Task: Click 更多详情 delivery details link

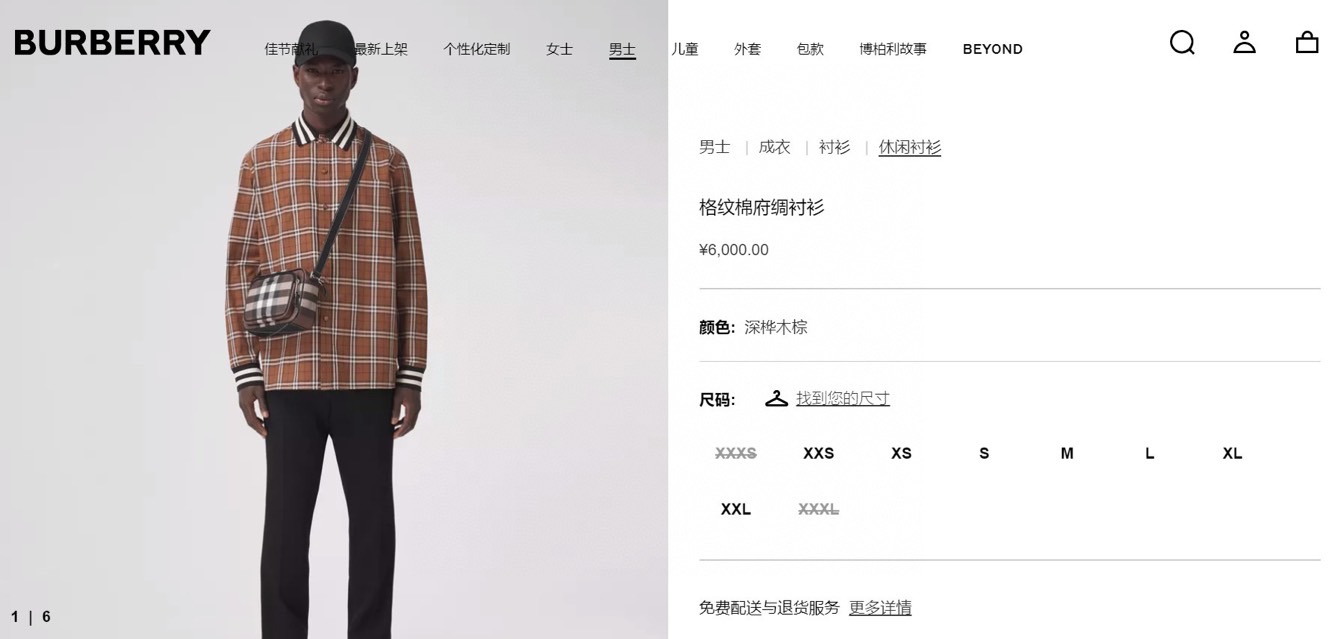Action: [x=880, y=607]
